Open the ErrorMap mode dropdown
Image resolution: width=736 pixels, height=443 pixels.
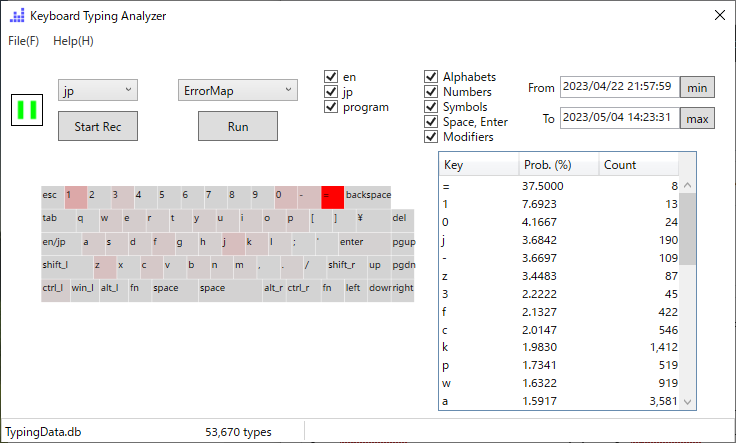point(238,90)
